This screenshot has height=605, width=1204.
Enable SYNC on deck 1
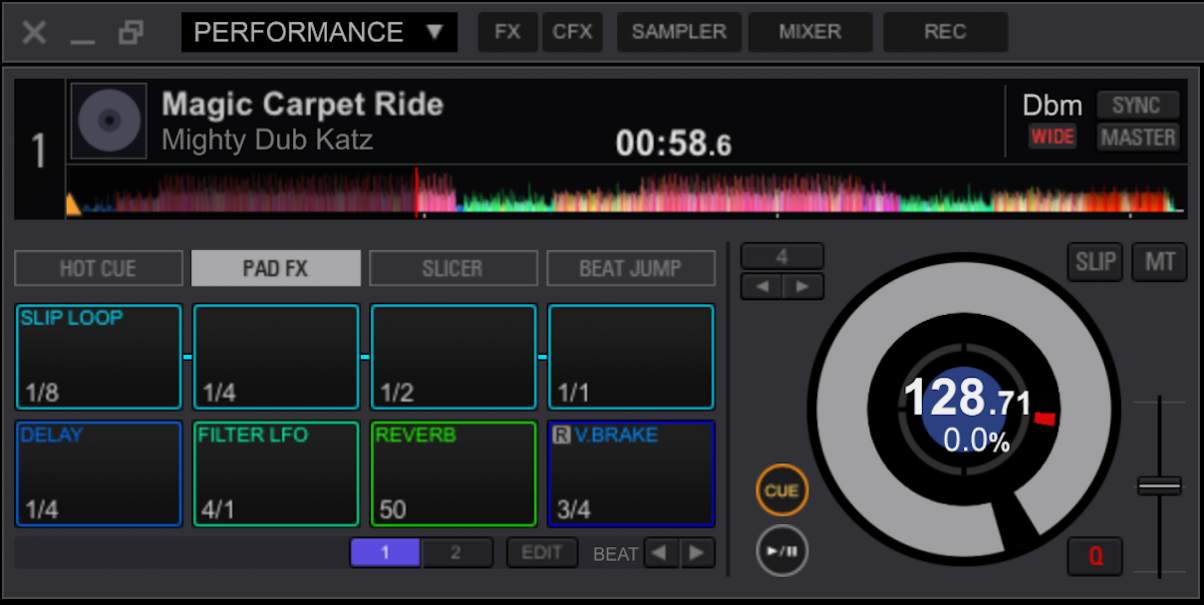tap(1138, 104)
